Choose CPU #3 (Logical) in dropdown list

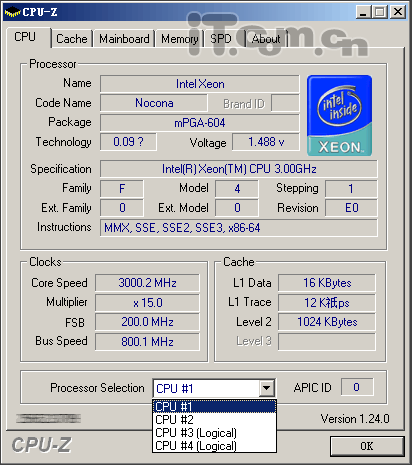click(x=214, y=433)
